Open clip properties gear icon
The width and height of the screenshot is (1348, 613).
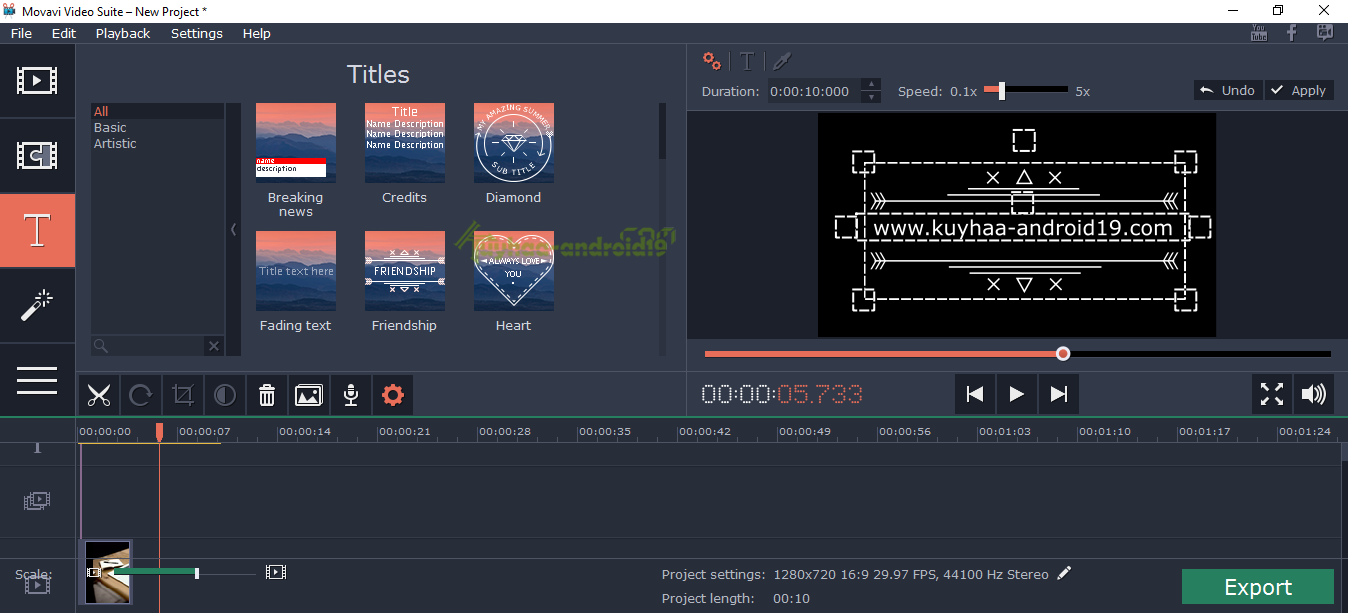pyautogui.click(x=392, y=395)
